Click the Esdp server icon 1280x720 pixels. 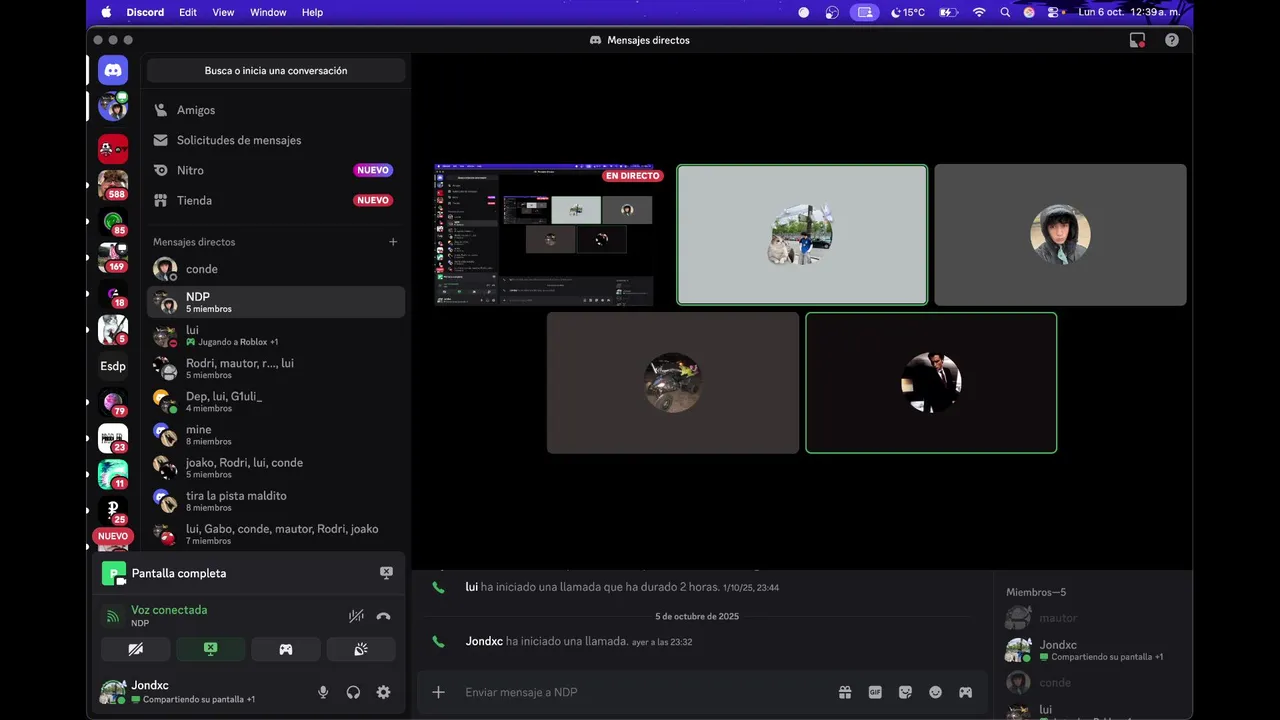[113, 366]
